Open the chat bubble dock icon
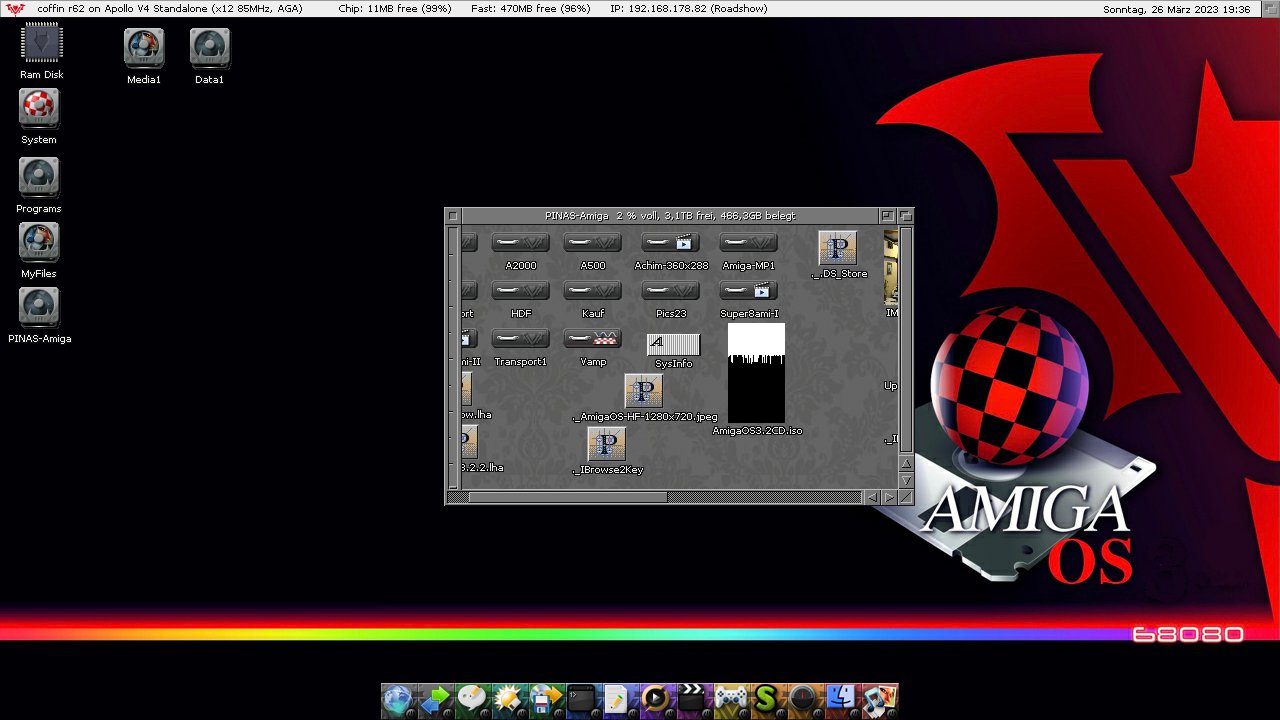Screen dimensions: 1280x720 click(472, 700)
